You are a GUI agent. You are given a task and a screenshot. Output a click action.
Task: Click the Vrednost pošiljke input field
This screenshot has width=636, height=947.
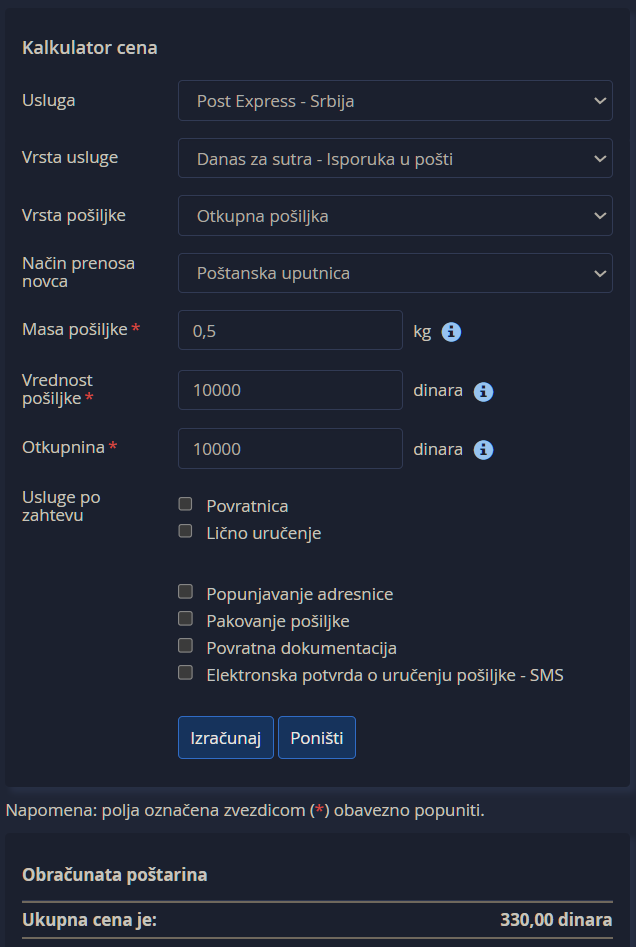point(290,390)
